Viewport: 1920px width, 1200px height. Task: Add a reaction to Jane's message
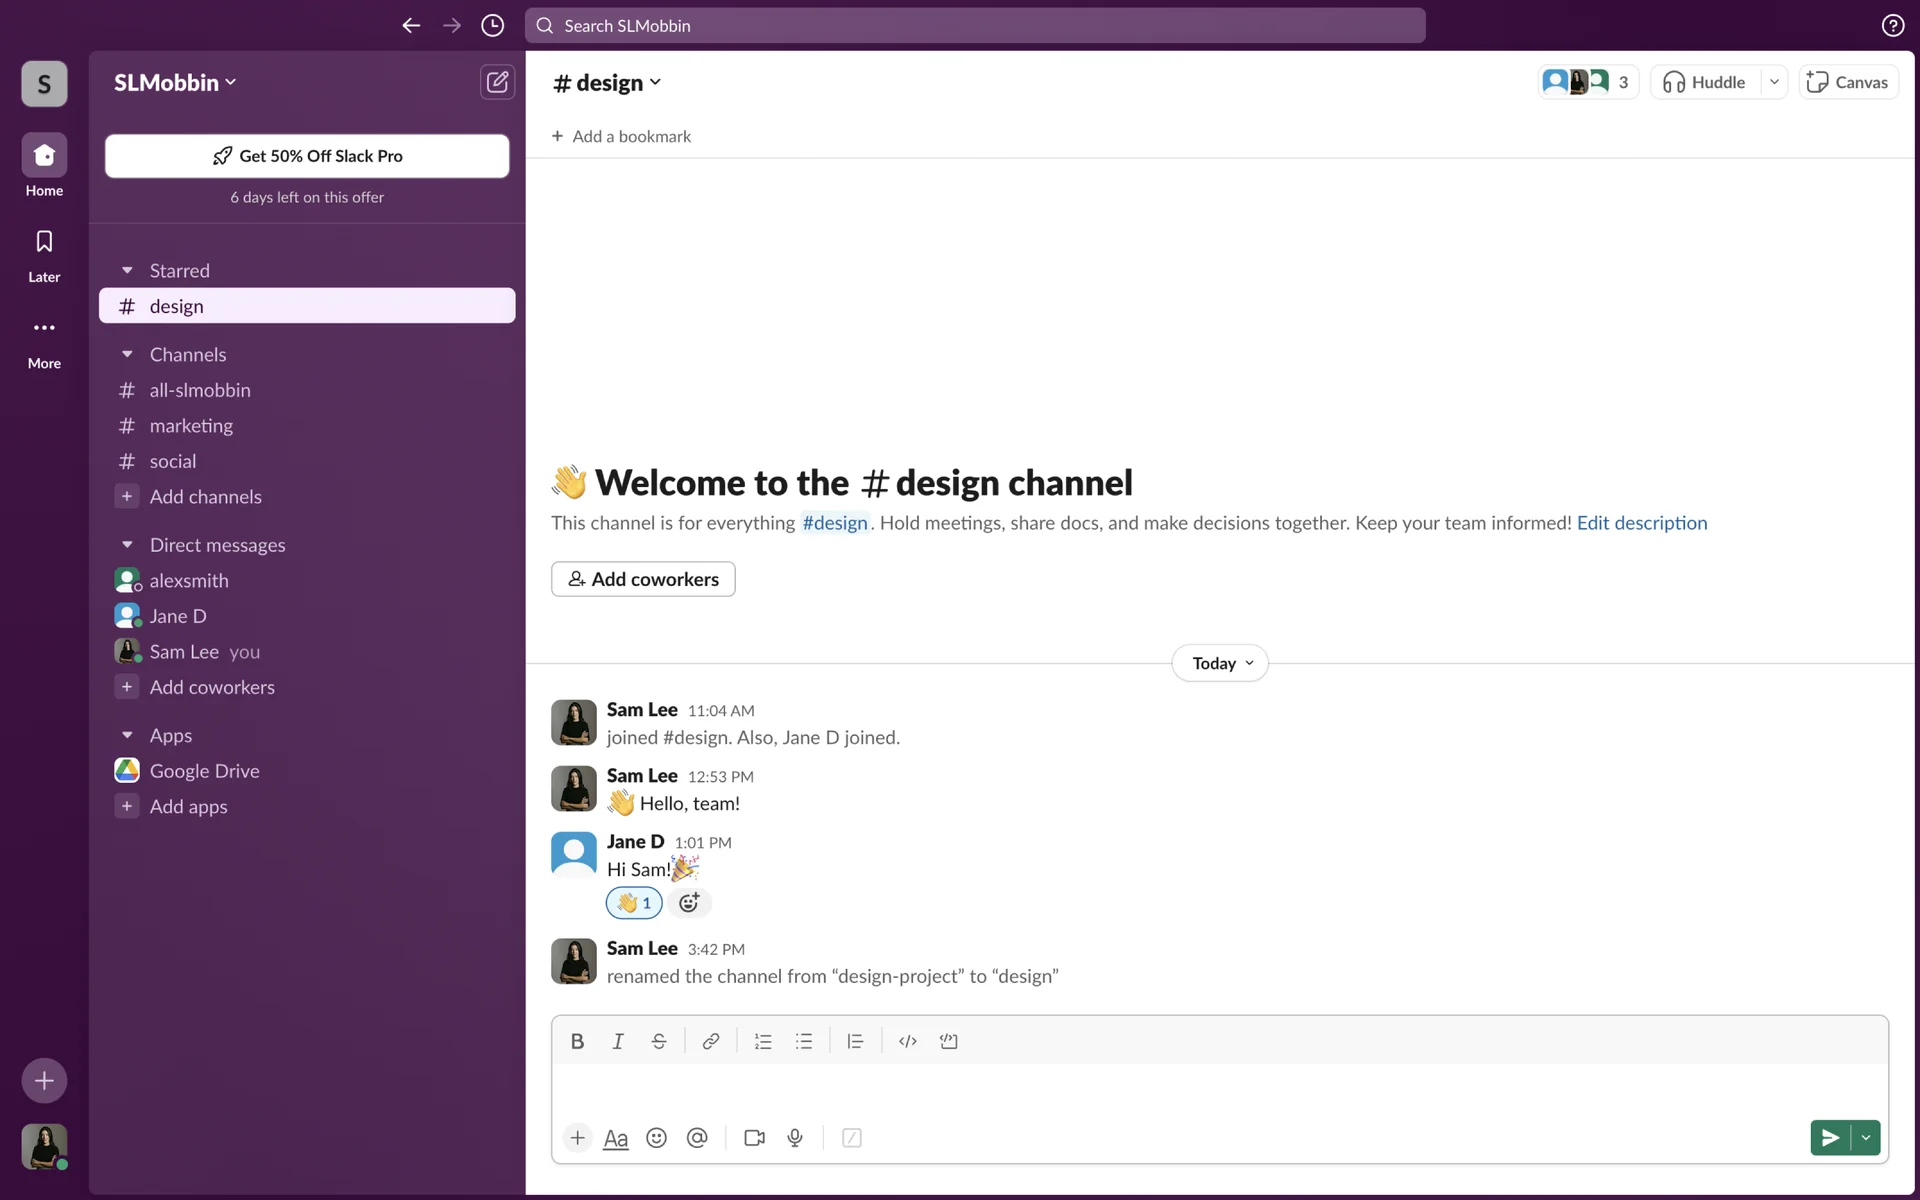pos(689,903)
